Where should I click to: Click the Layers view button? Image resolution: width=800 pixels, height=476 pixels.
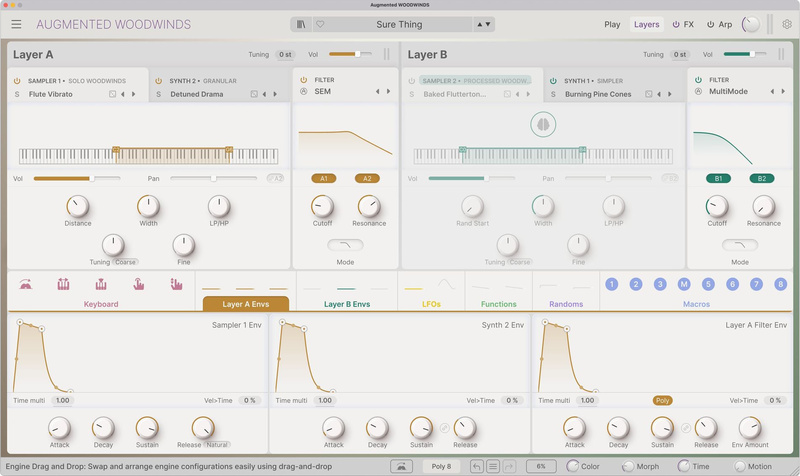[x=646, y=24]
